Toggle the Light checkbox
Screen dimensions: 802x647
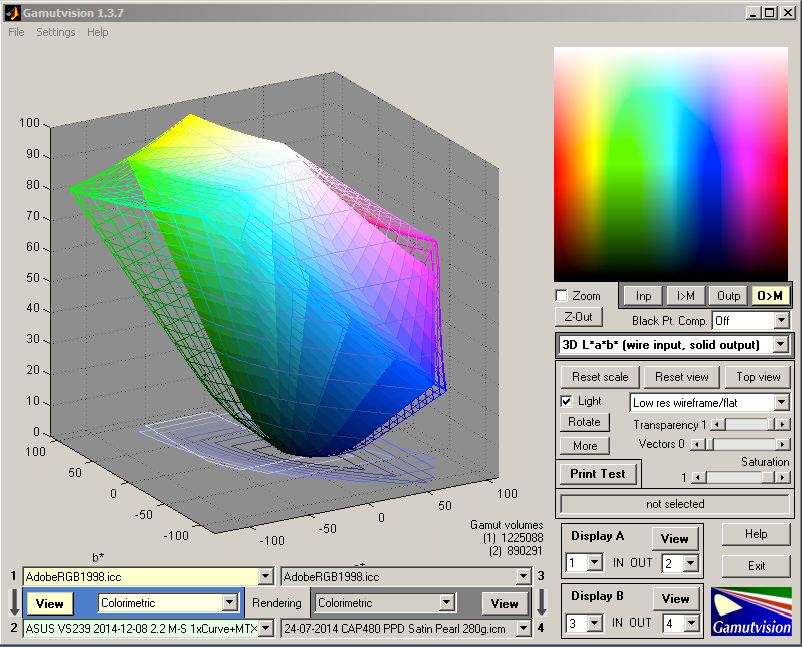click(567, 401)
